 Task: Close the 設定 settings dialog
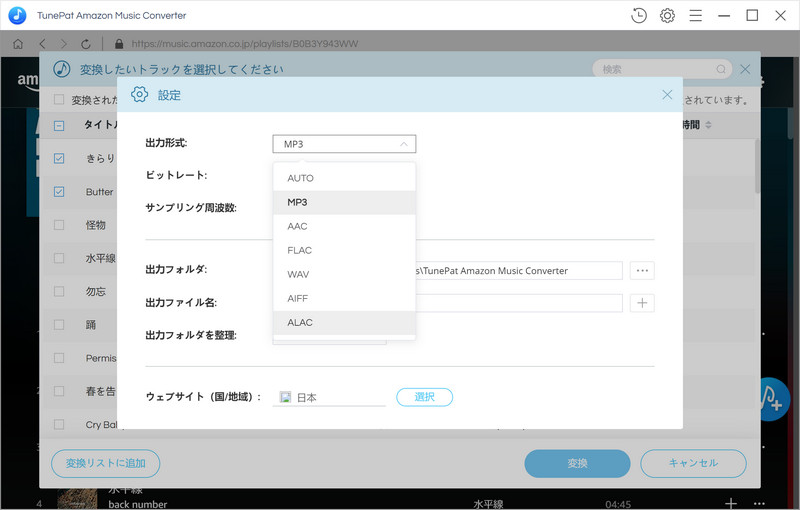click(667, 94)
